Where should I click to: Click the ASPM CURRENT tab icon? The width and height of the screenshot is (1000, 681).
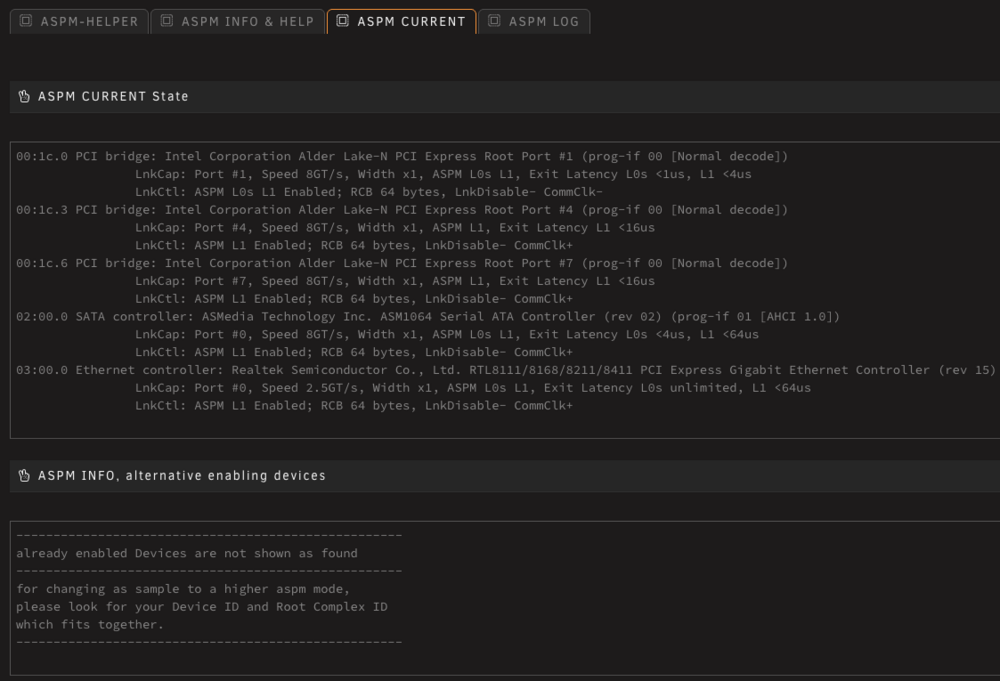[x=342, y=21]
